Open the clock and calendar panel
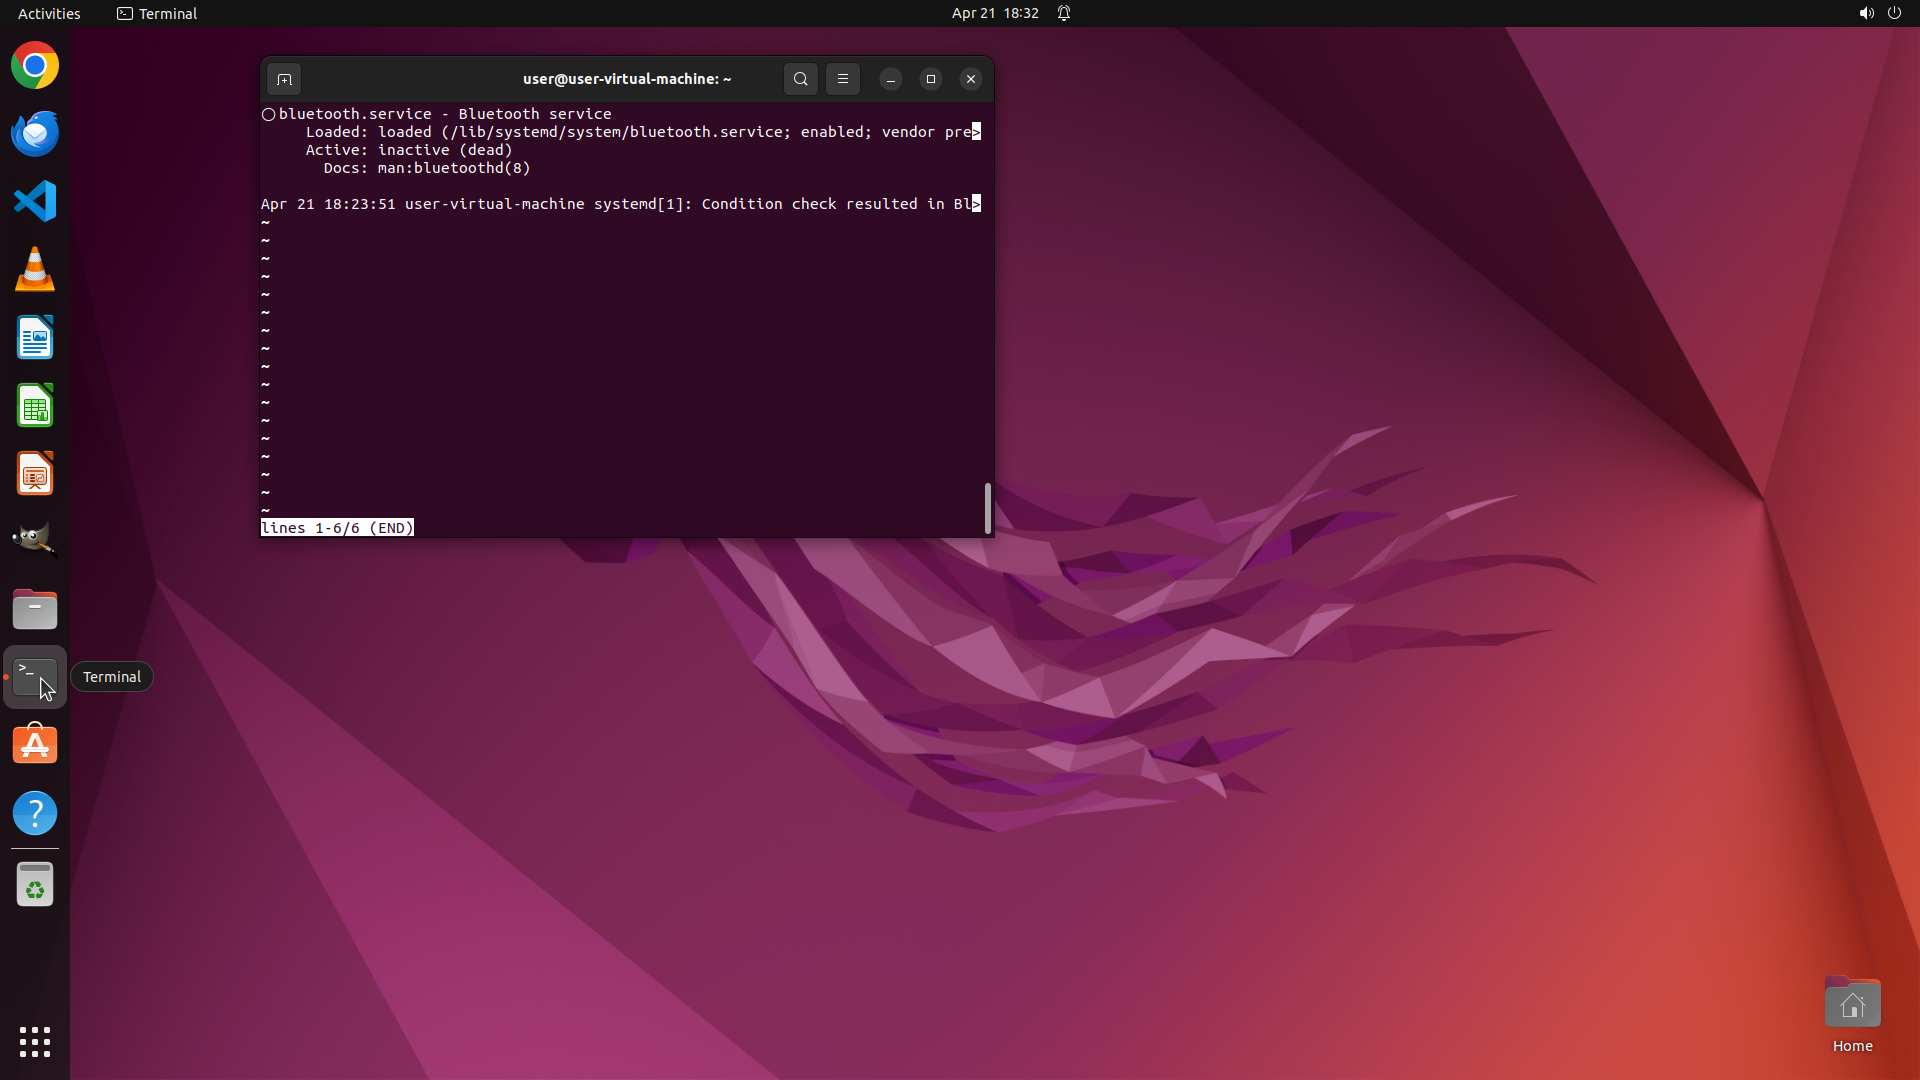The width and height of the screenshot is (1920, 1080). [994, 13]
